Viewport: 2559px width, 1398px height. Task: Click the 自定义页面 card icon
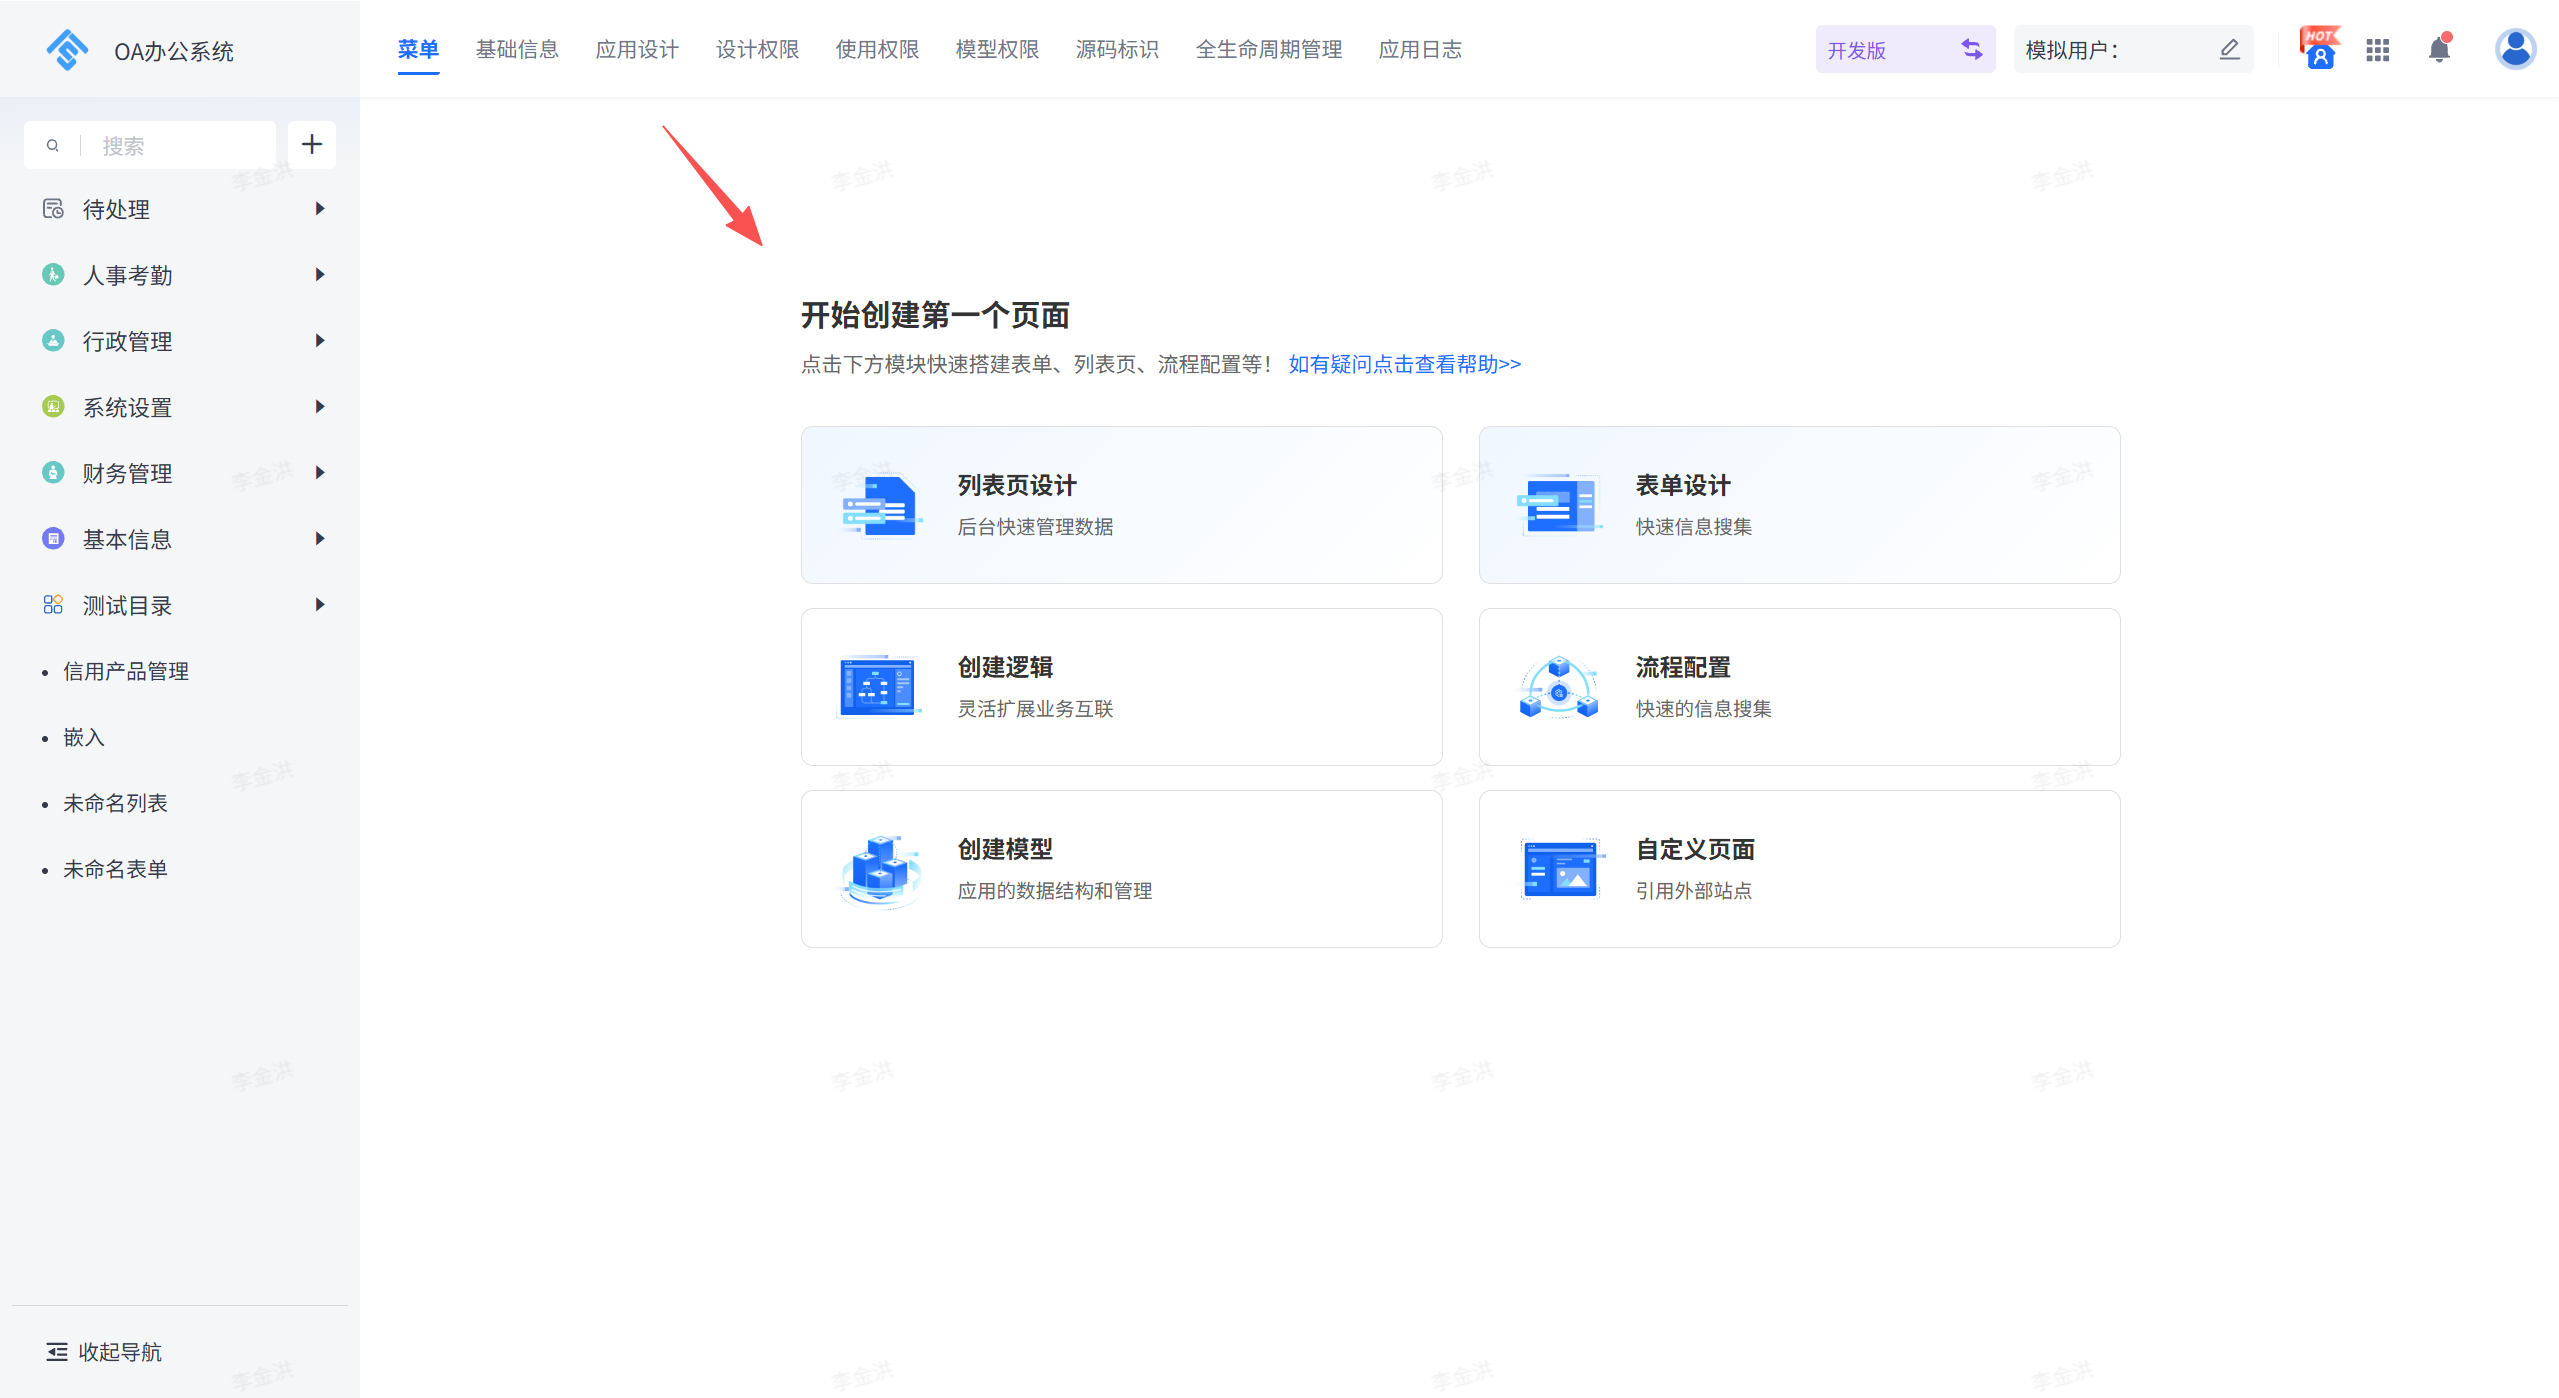click(x=1560, y=869)
